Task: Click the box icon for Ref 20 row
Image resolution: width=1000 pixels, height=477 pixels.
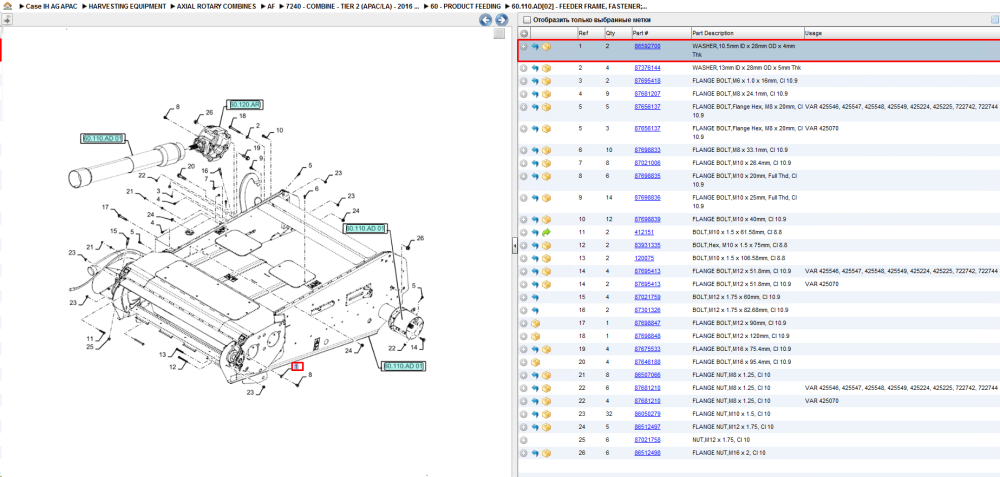Action: coord(536,362)
